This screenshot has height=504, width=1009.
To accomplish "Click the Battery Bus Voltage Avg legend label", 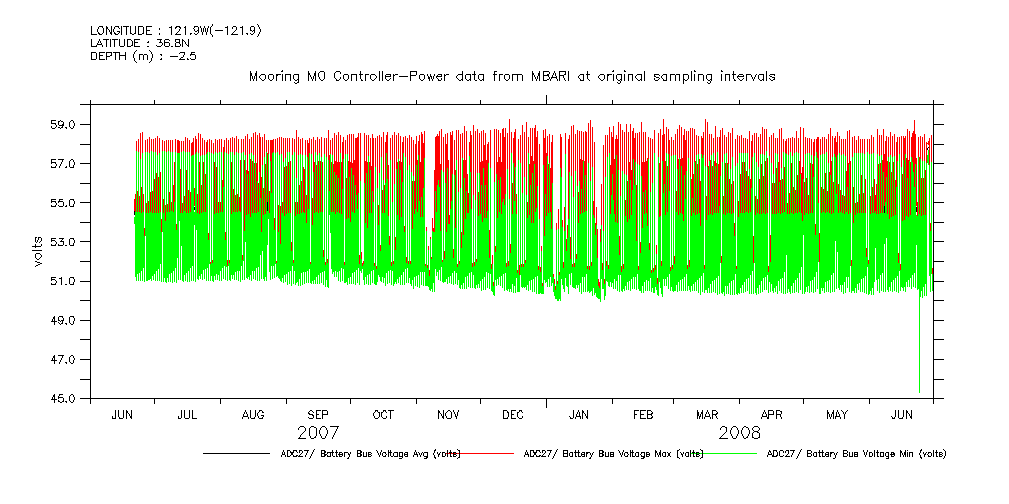I will pyautogui.click(x=370, y=454).
